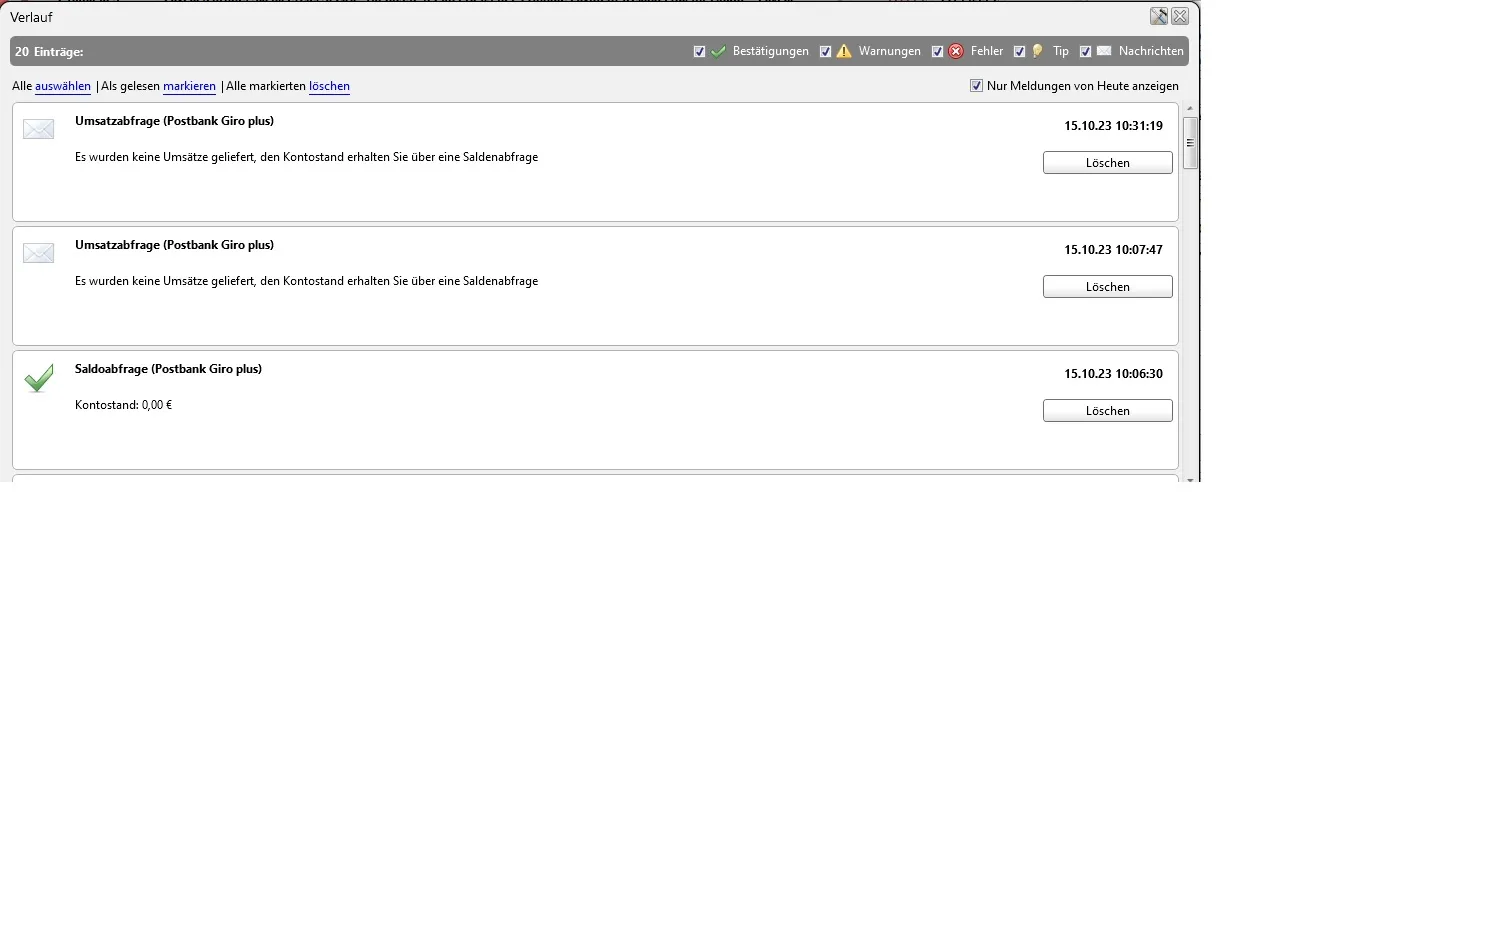Click the envelope icon beside Nachrichten filter
This screenshot has width=1497, height=926.
click(1104, 51)
